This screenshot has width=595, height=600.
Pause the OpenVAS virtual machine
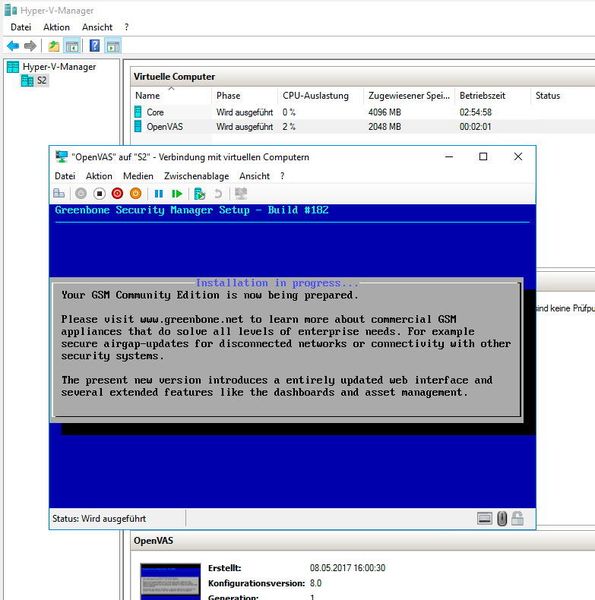158,194
